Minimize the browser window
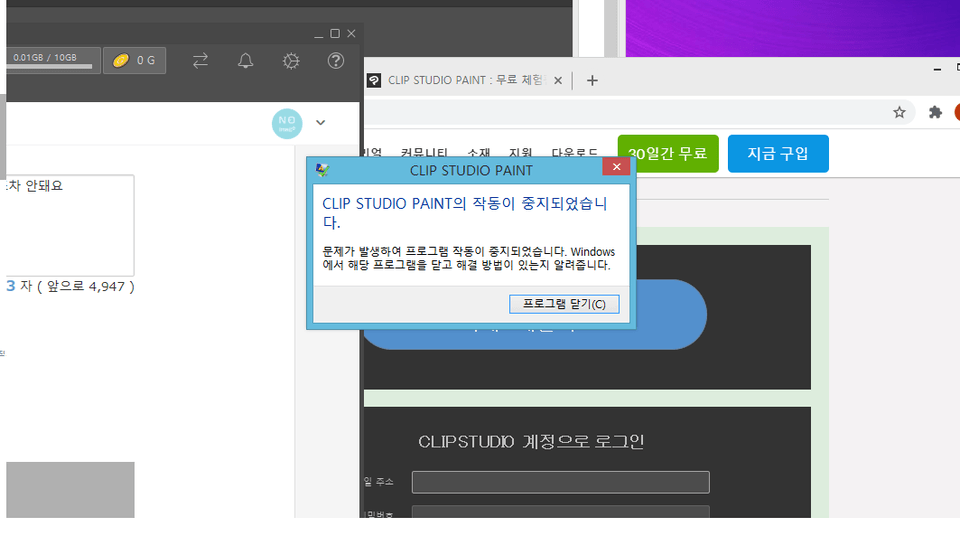 [x=937, y=70]
